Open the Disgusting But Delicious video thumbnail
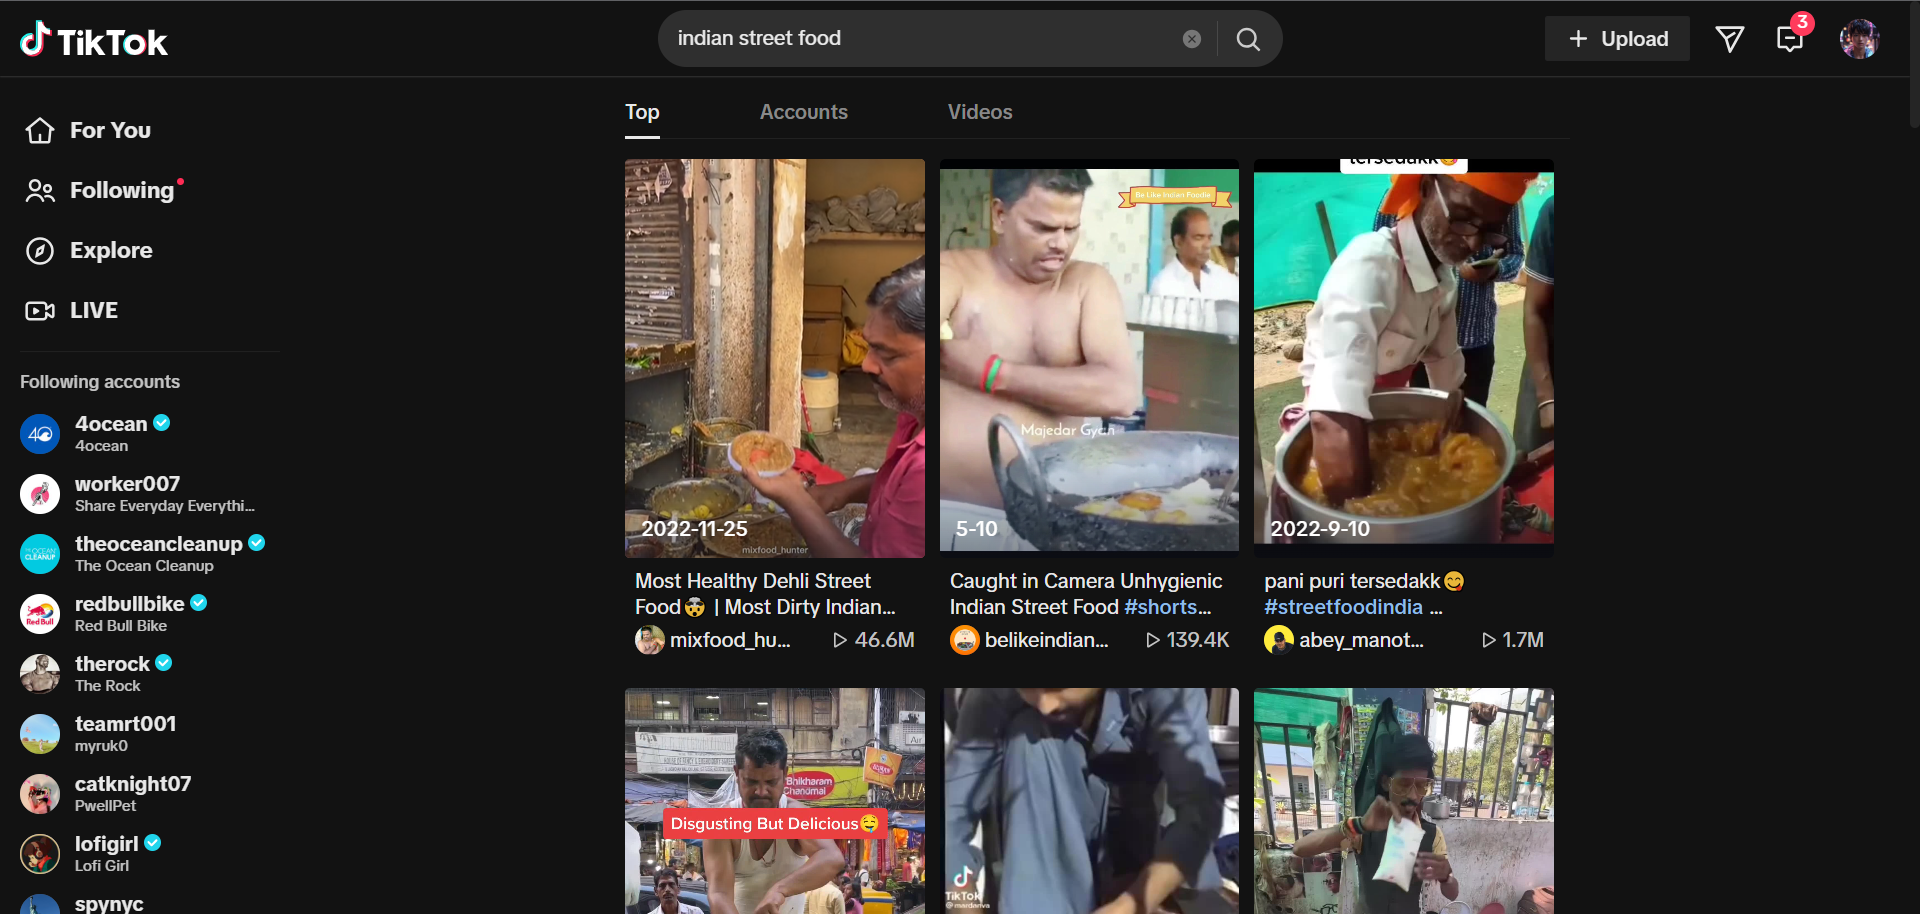 click(x=774, y=800)
